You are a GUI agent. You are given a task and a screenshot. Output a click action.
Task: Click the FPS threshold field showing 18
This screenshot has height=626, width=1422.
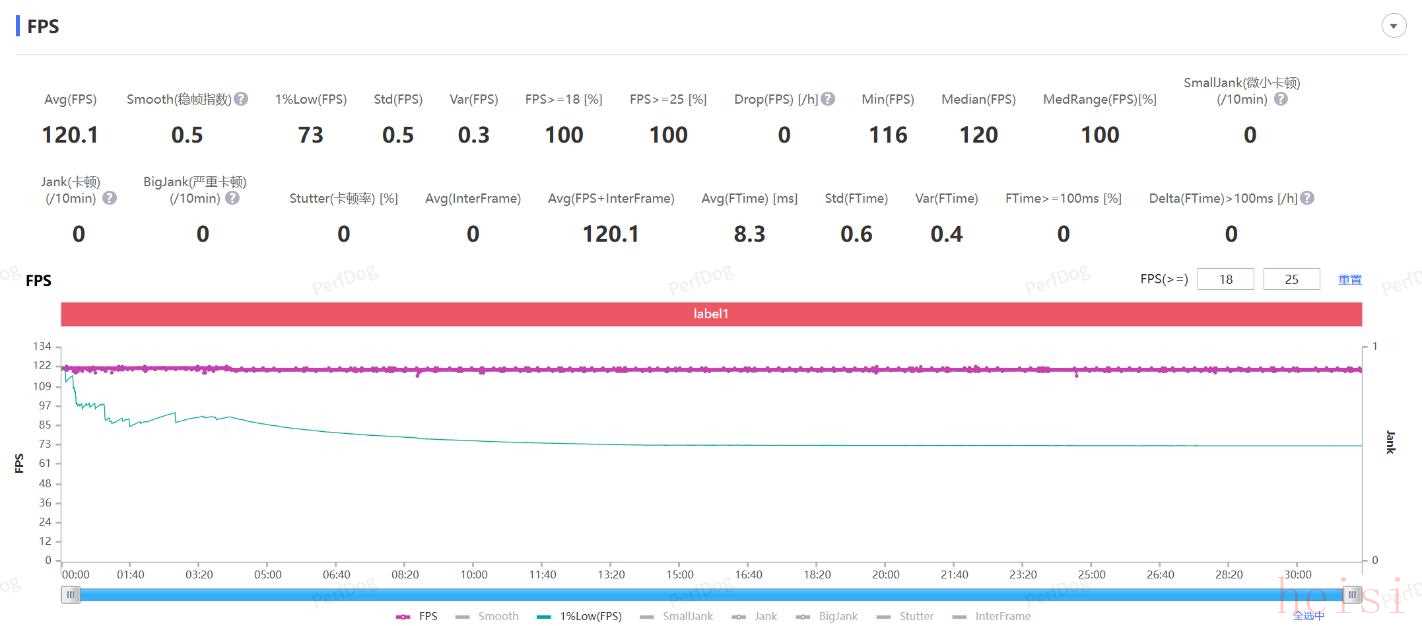1225,279
